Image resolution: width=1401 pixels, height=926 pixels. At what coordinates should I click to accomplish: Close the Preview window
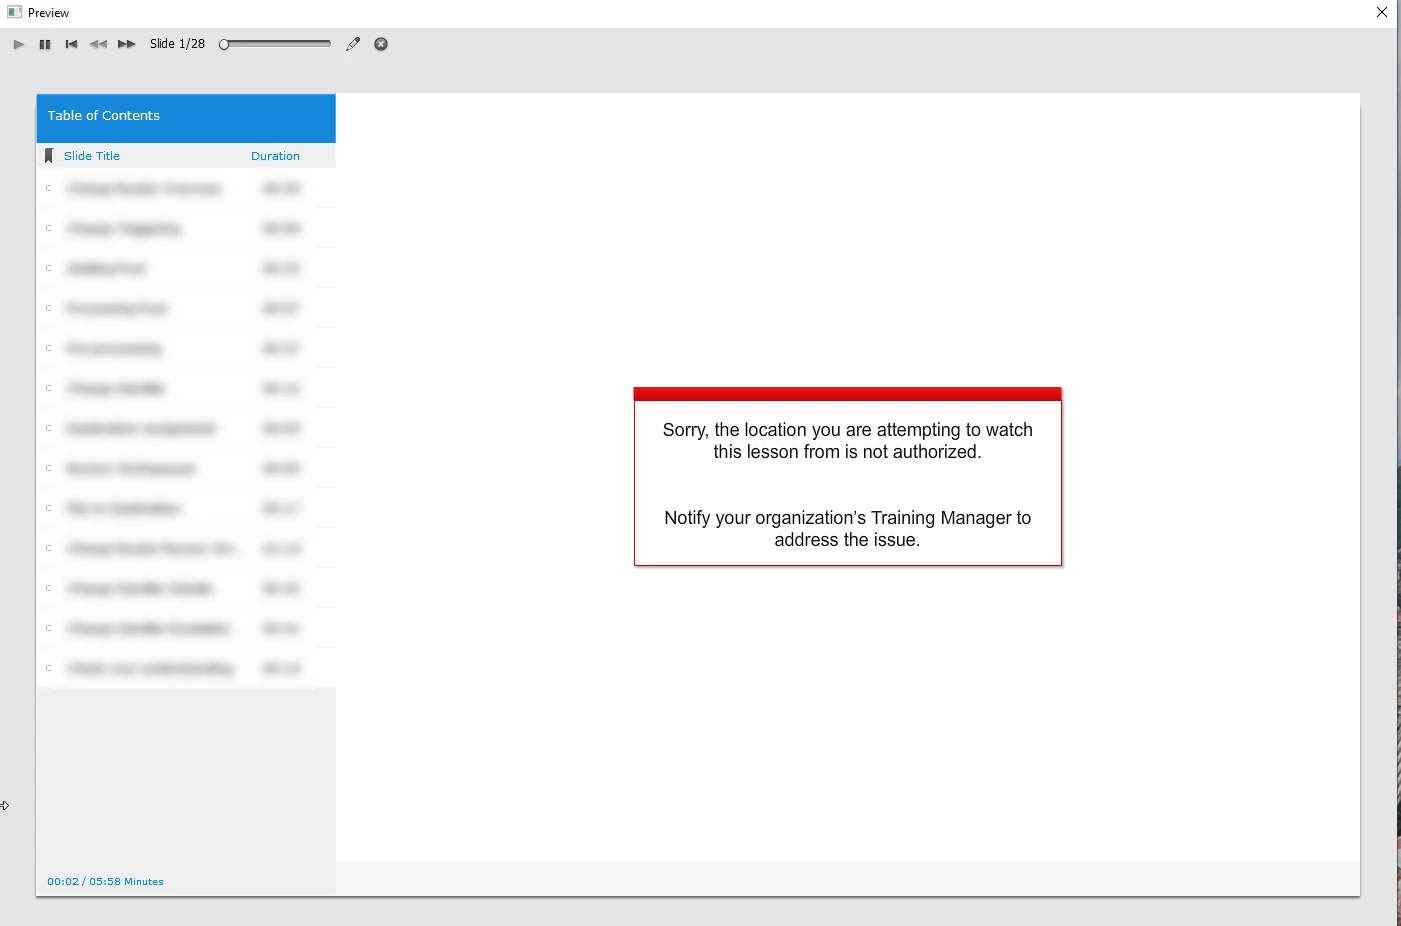[x=1383, y=13]
